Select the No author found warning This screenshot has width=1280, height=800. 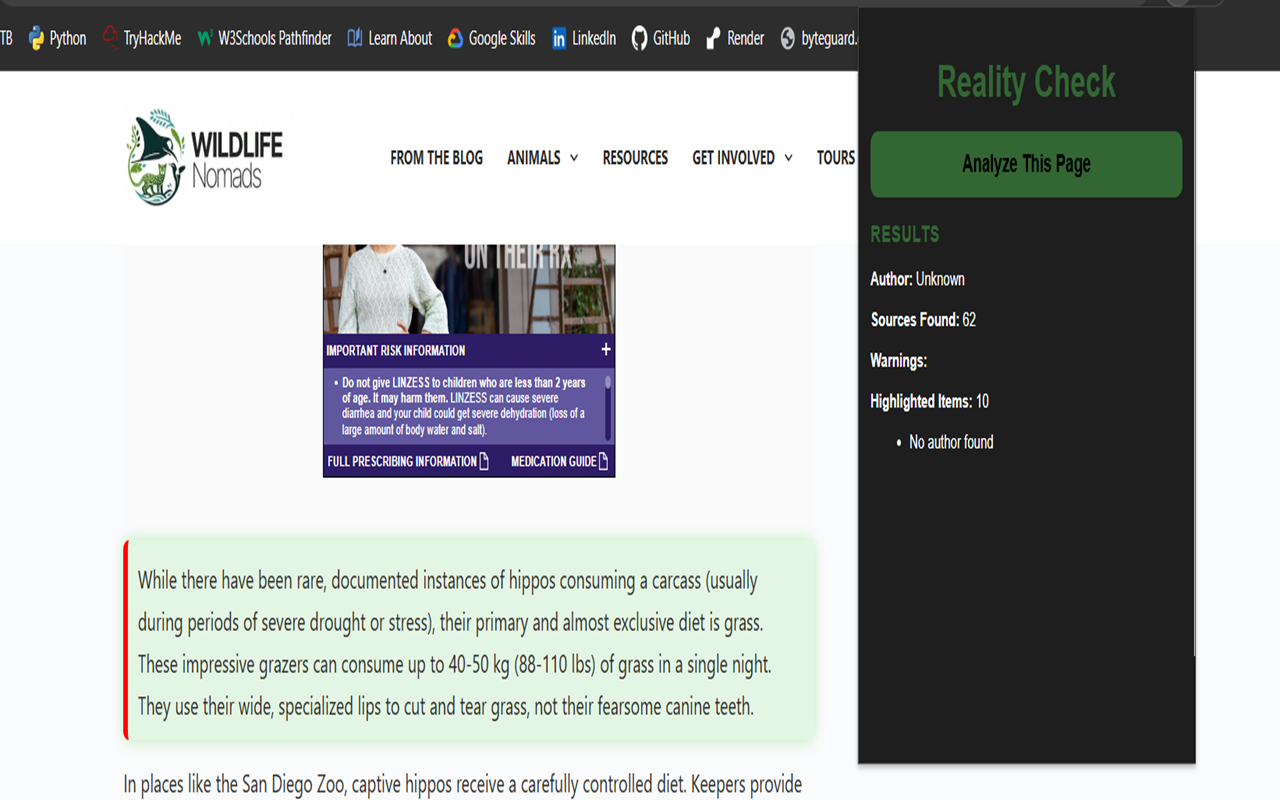[x=951, y=442]
